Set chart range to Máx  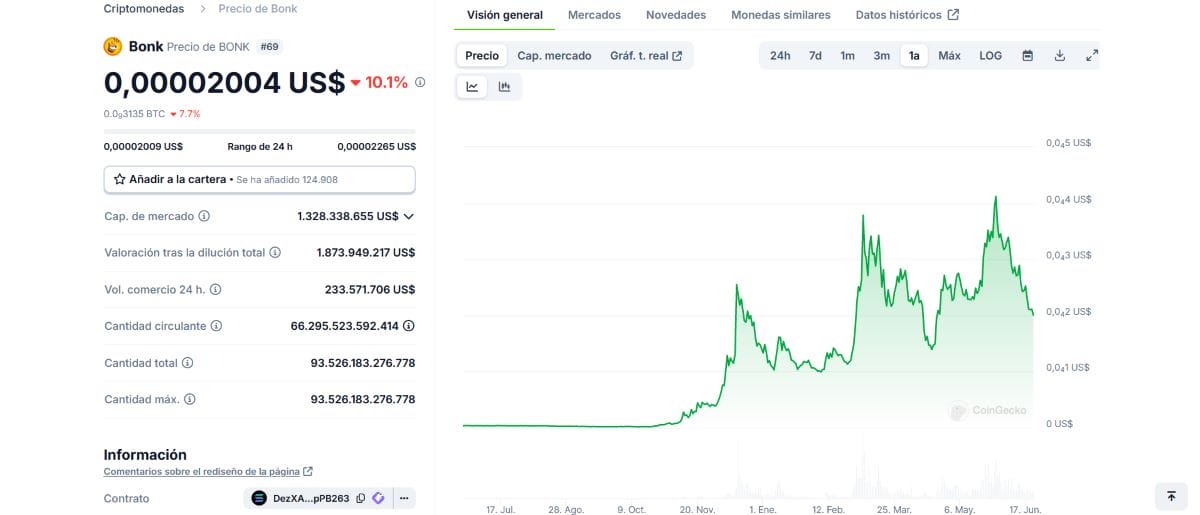[950, 56]
